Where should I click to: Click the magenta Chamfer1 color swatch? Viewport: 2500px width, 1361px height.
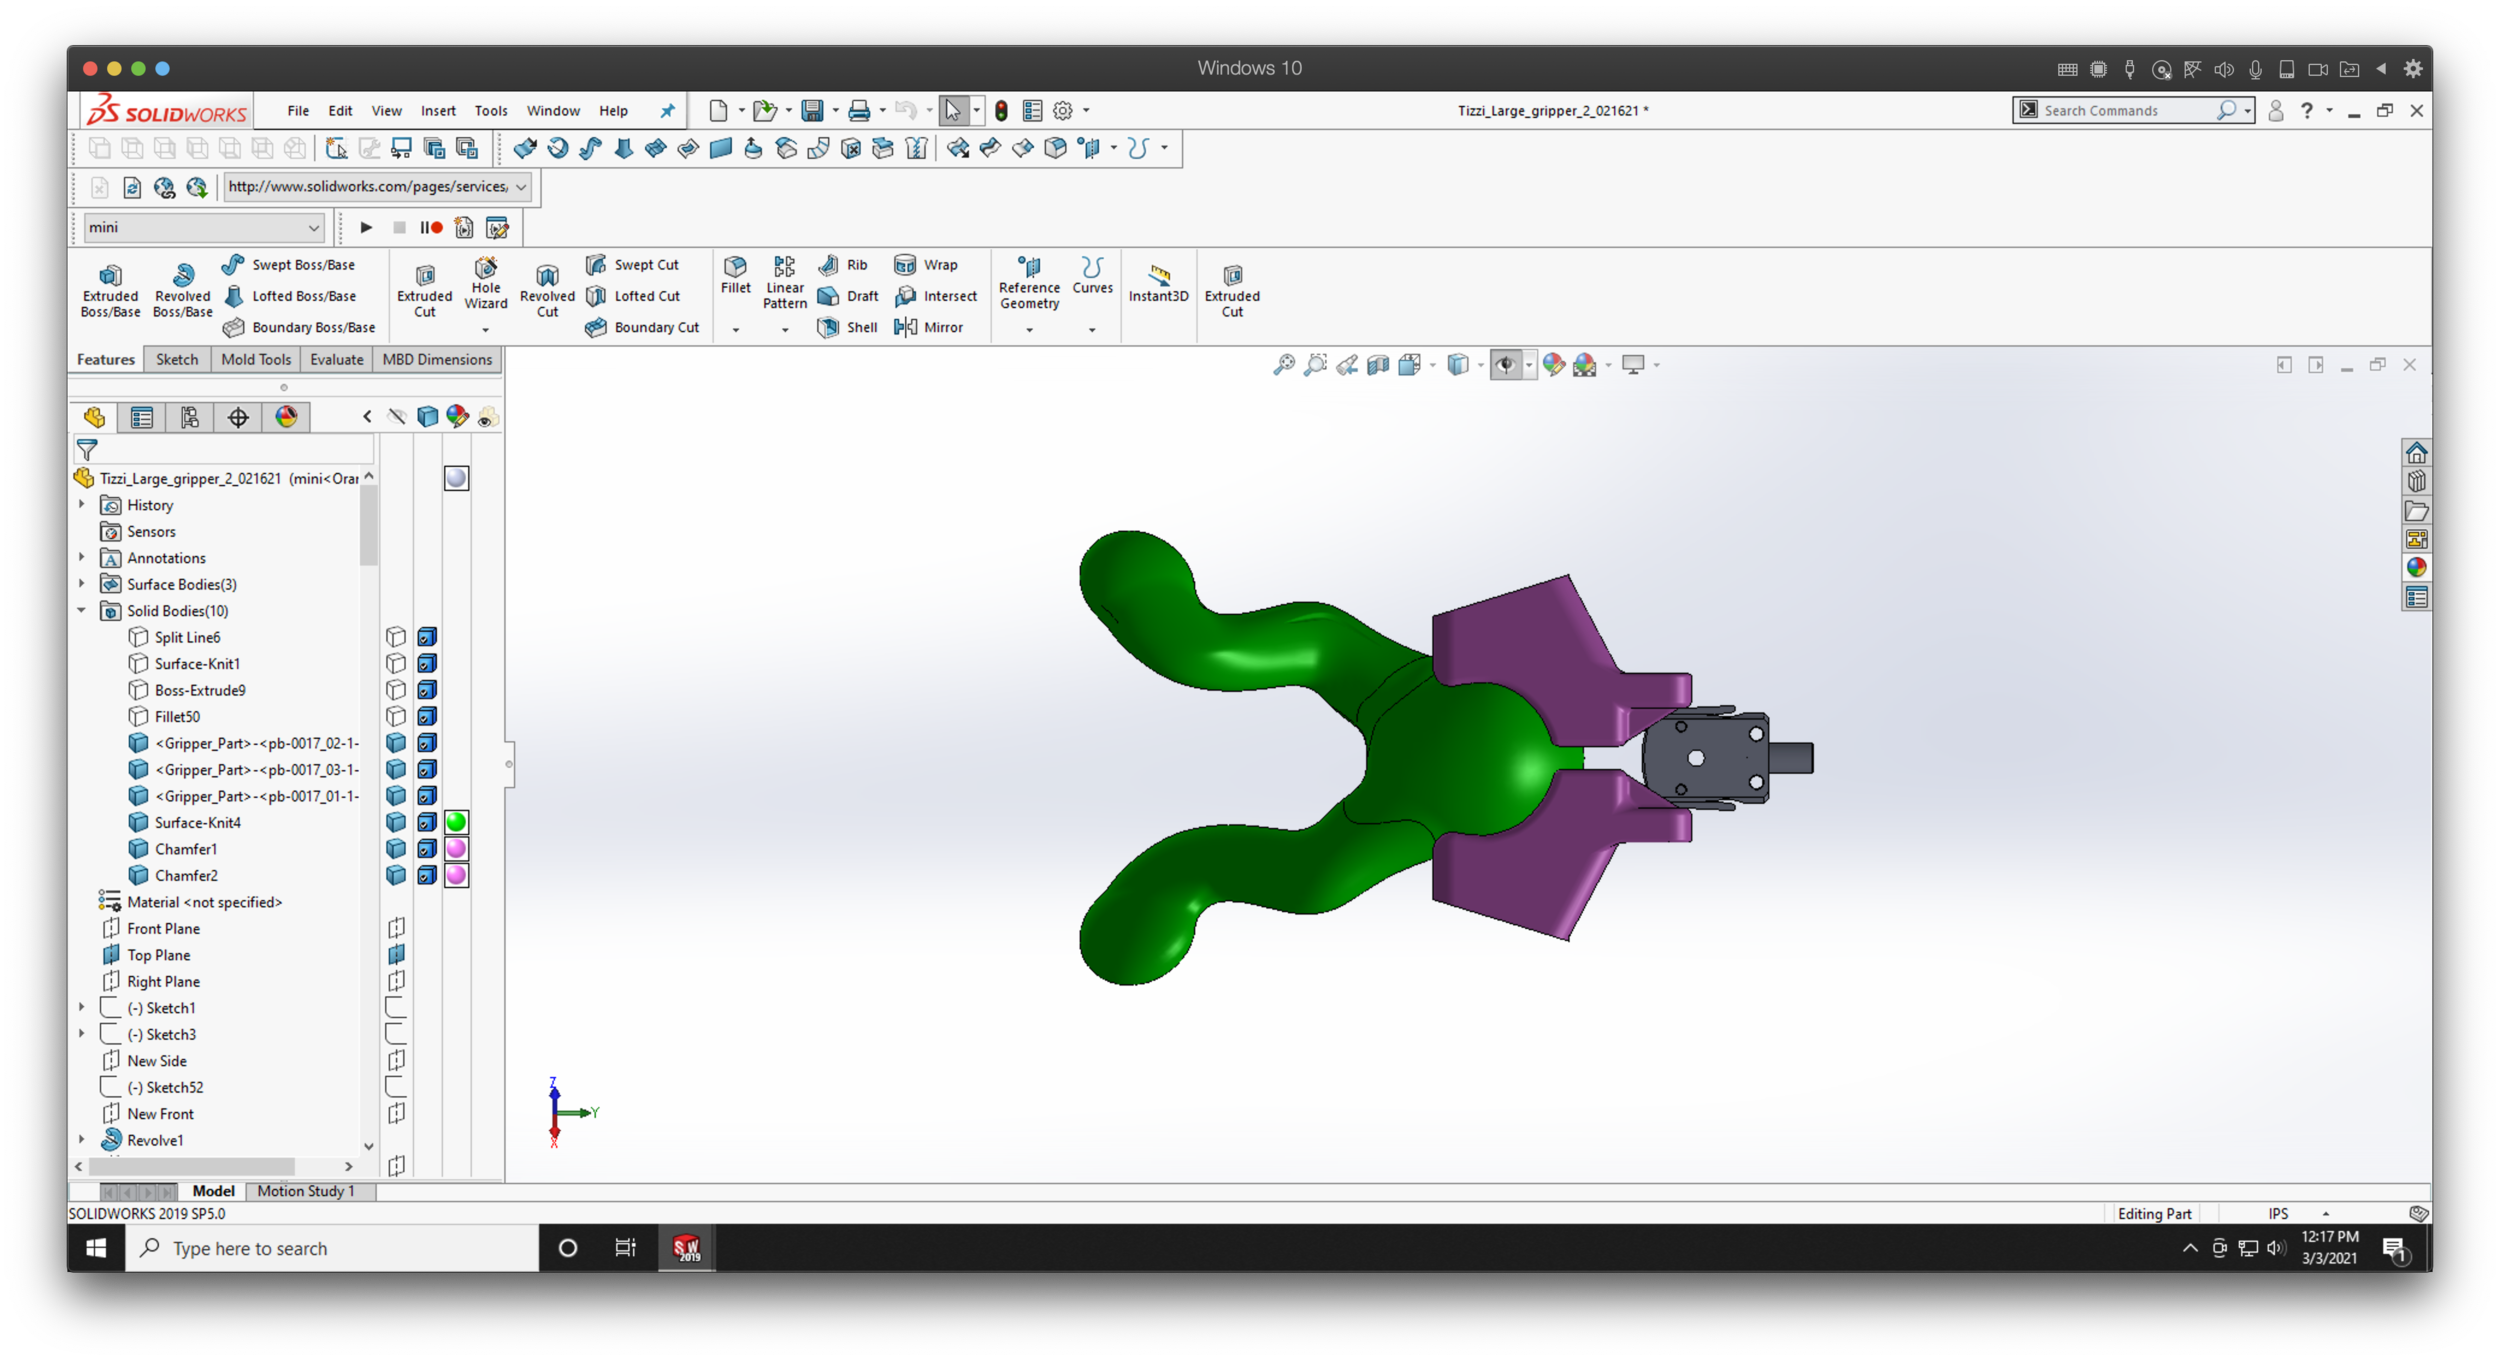click(456, 849)
